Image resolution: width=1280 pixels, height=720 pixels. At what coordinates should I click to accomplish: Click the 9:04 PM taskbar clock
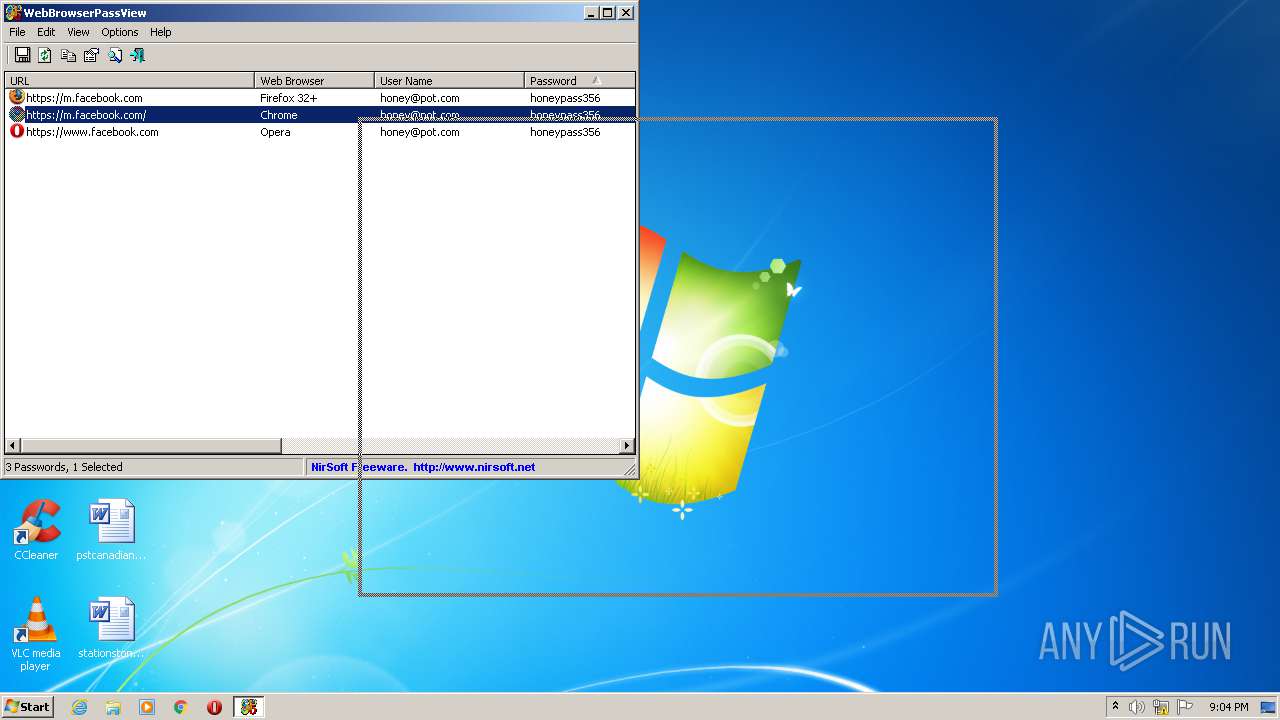click(1228, 707)
